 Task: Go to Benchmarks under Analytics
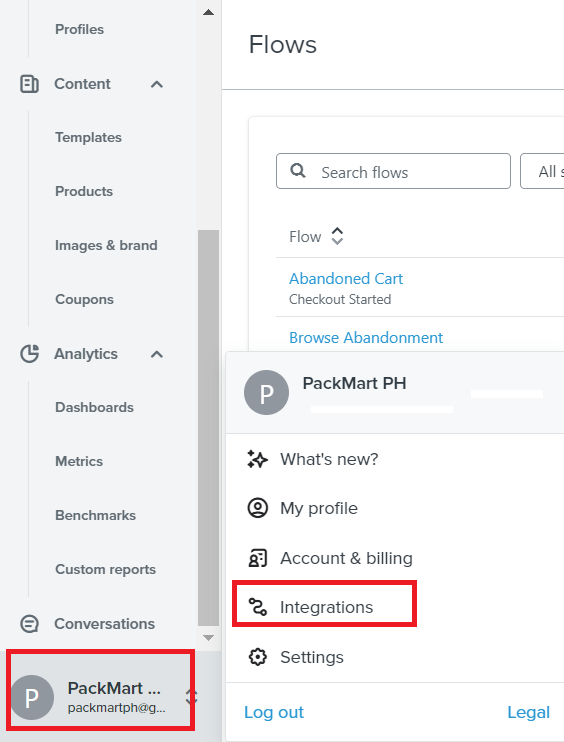pyautogui.click(x=96, y=515)
